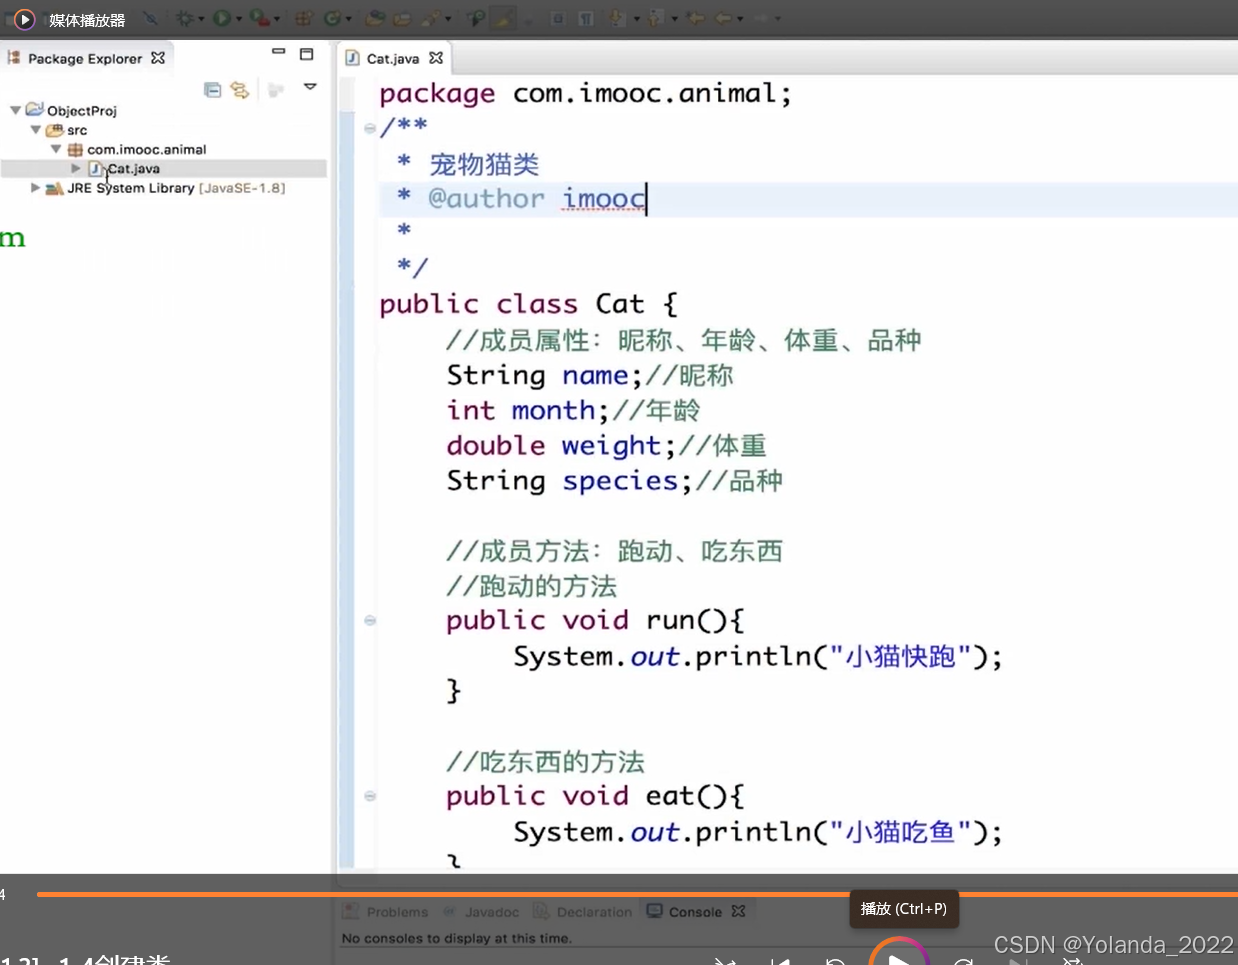Toggle Link with Editor in Package Explorer
Viewport: 1238px width, 965px height.
click(x=240, y=90)
